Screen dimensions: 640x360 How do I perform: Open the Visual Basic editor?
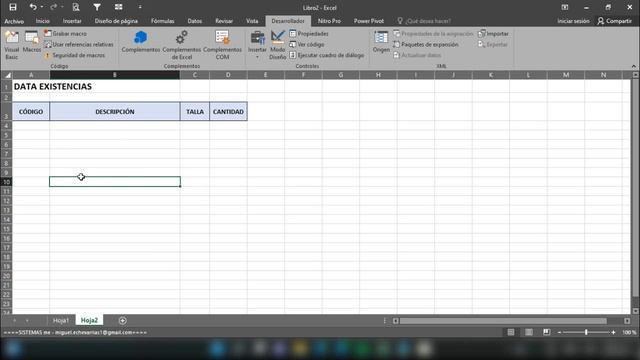tap(12, 45)
